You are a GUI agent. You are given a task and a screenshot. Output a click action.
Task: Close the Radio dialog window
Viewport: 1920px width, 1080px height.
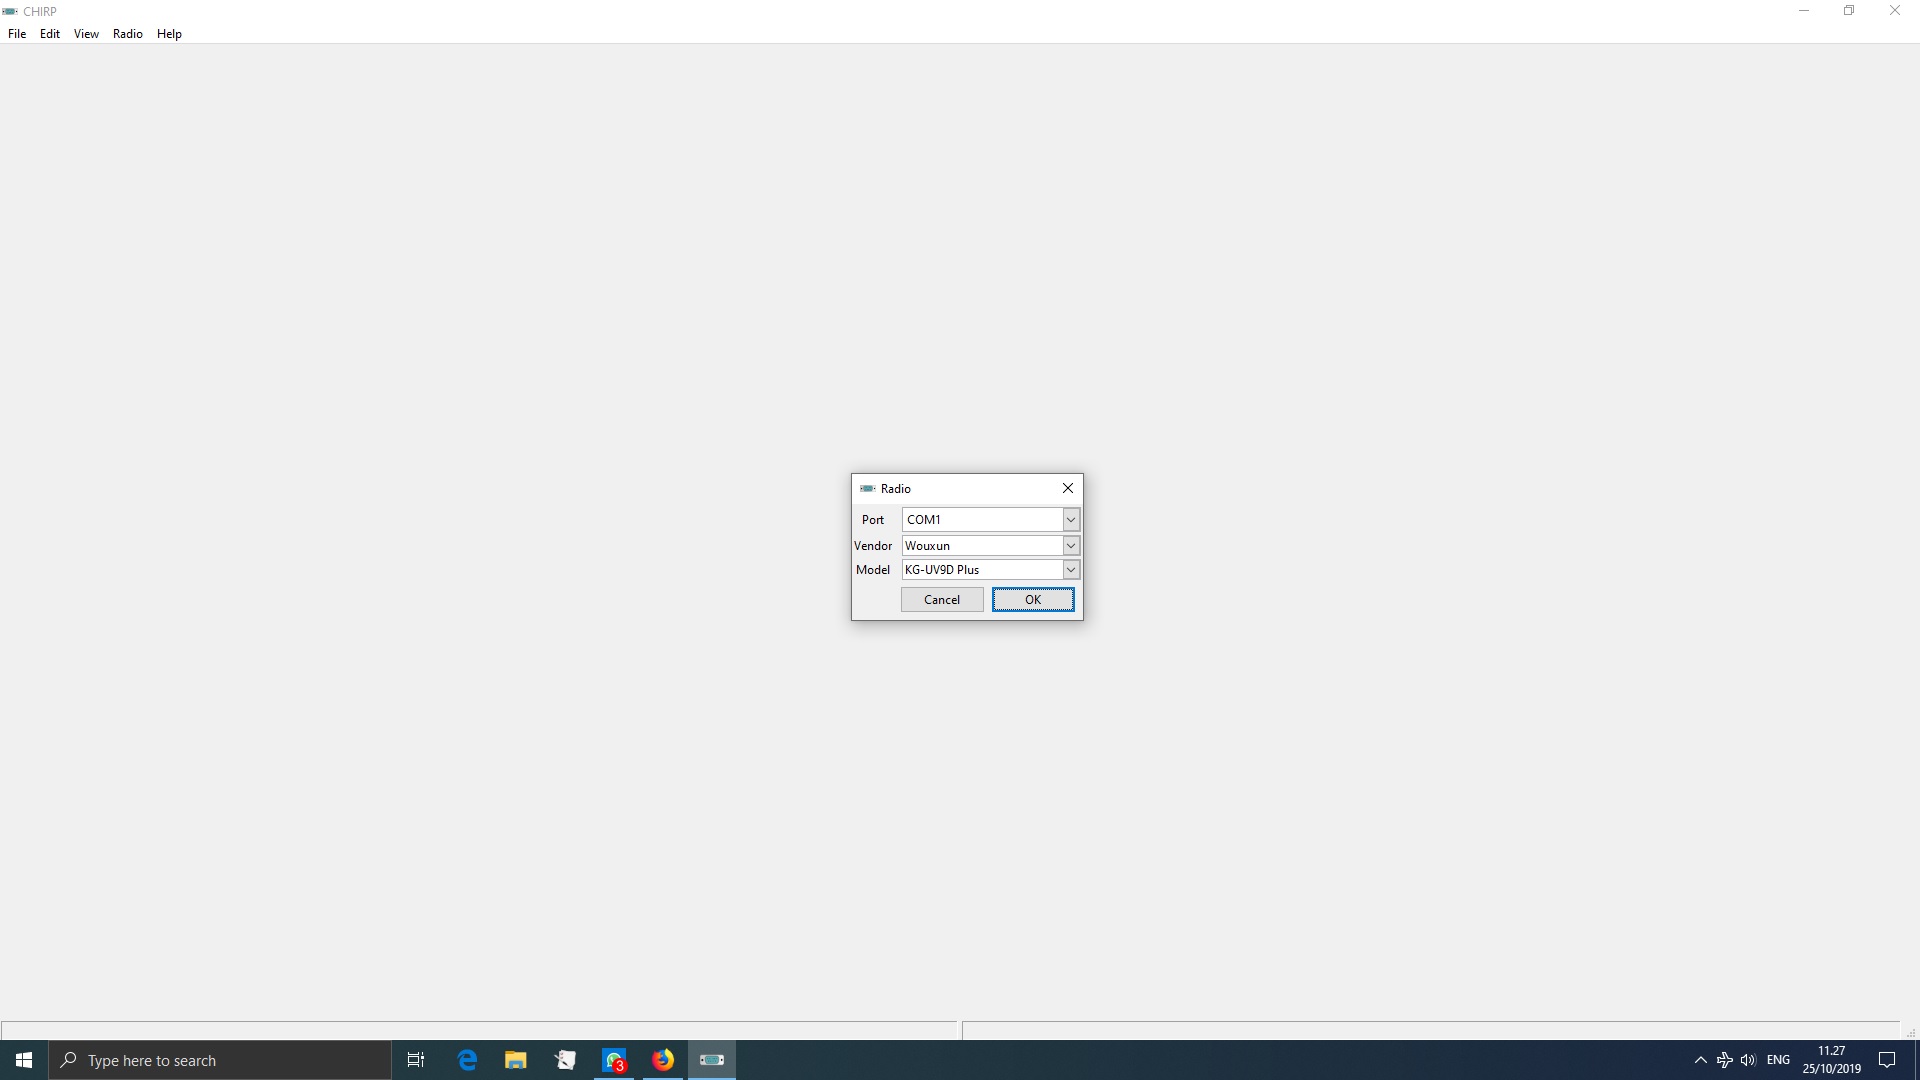pyautogui.click(x=1068, y=488)
